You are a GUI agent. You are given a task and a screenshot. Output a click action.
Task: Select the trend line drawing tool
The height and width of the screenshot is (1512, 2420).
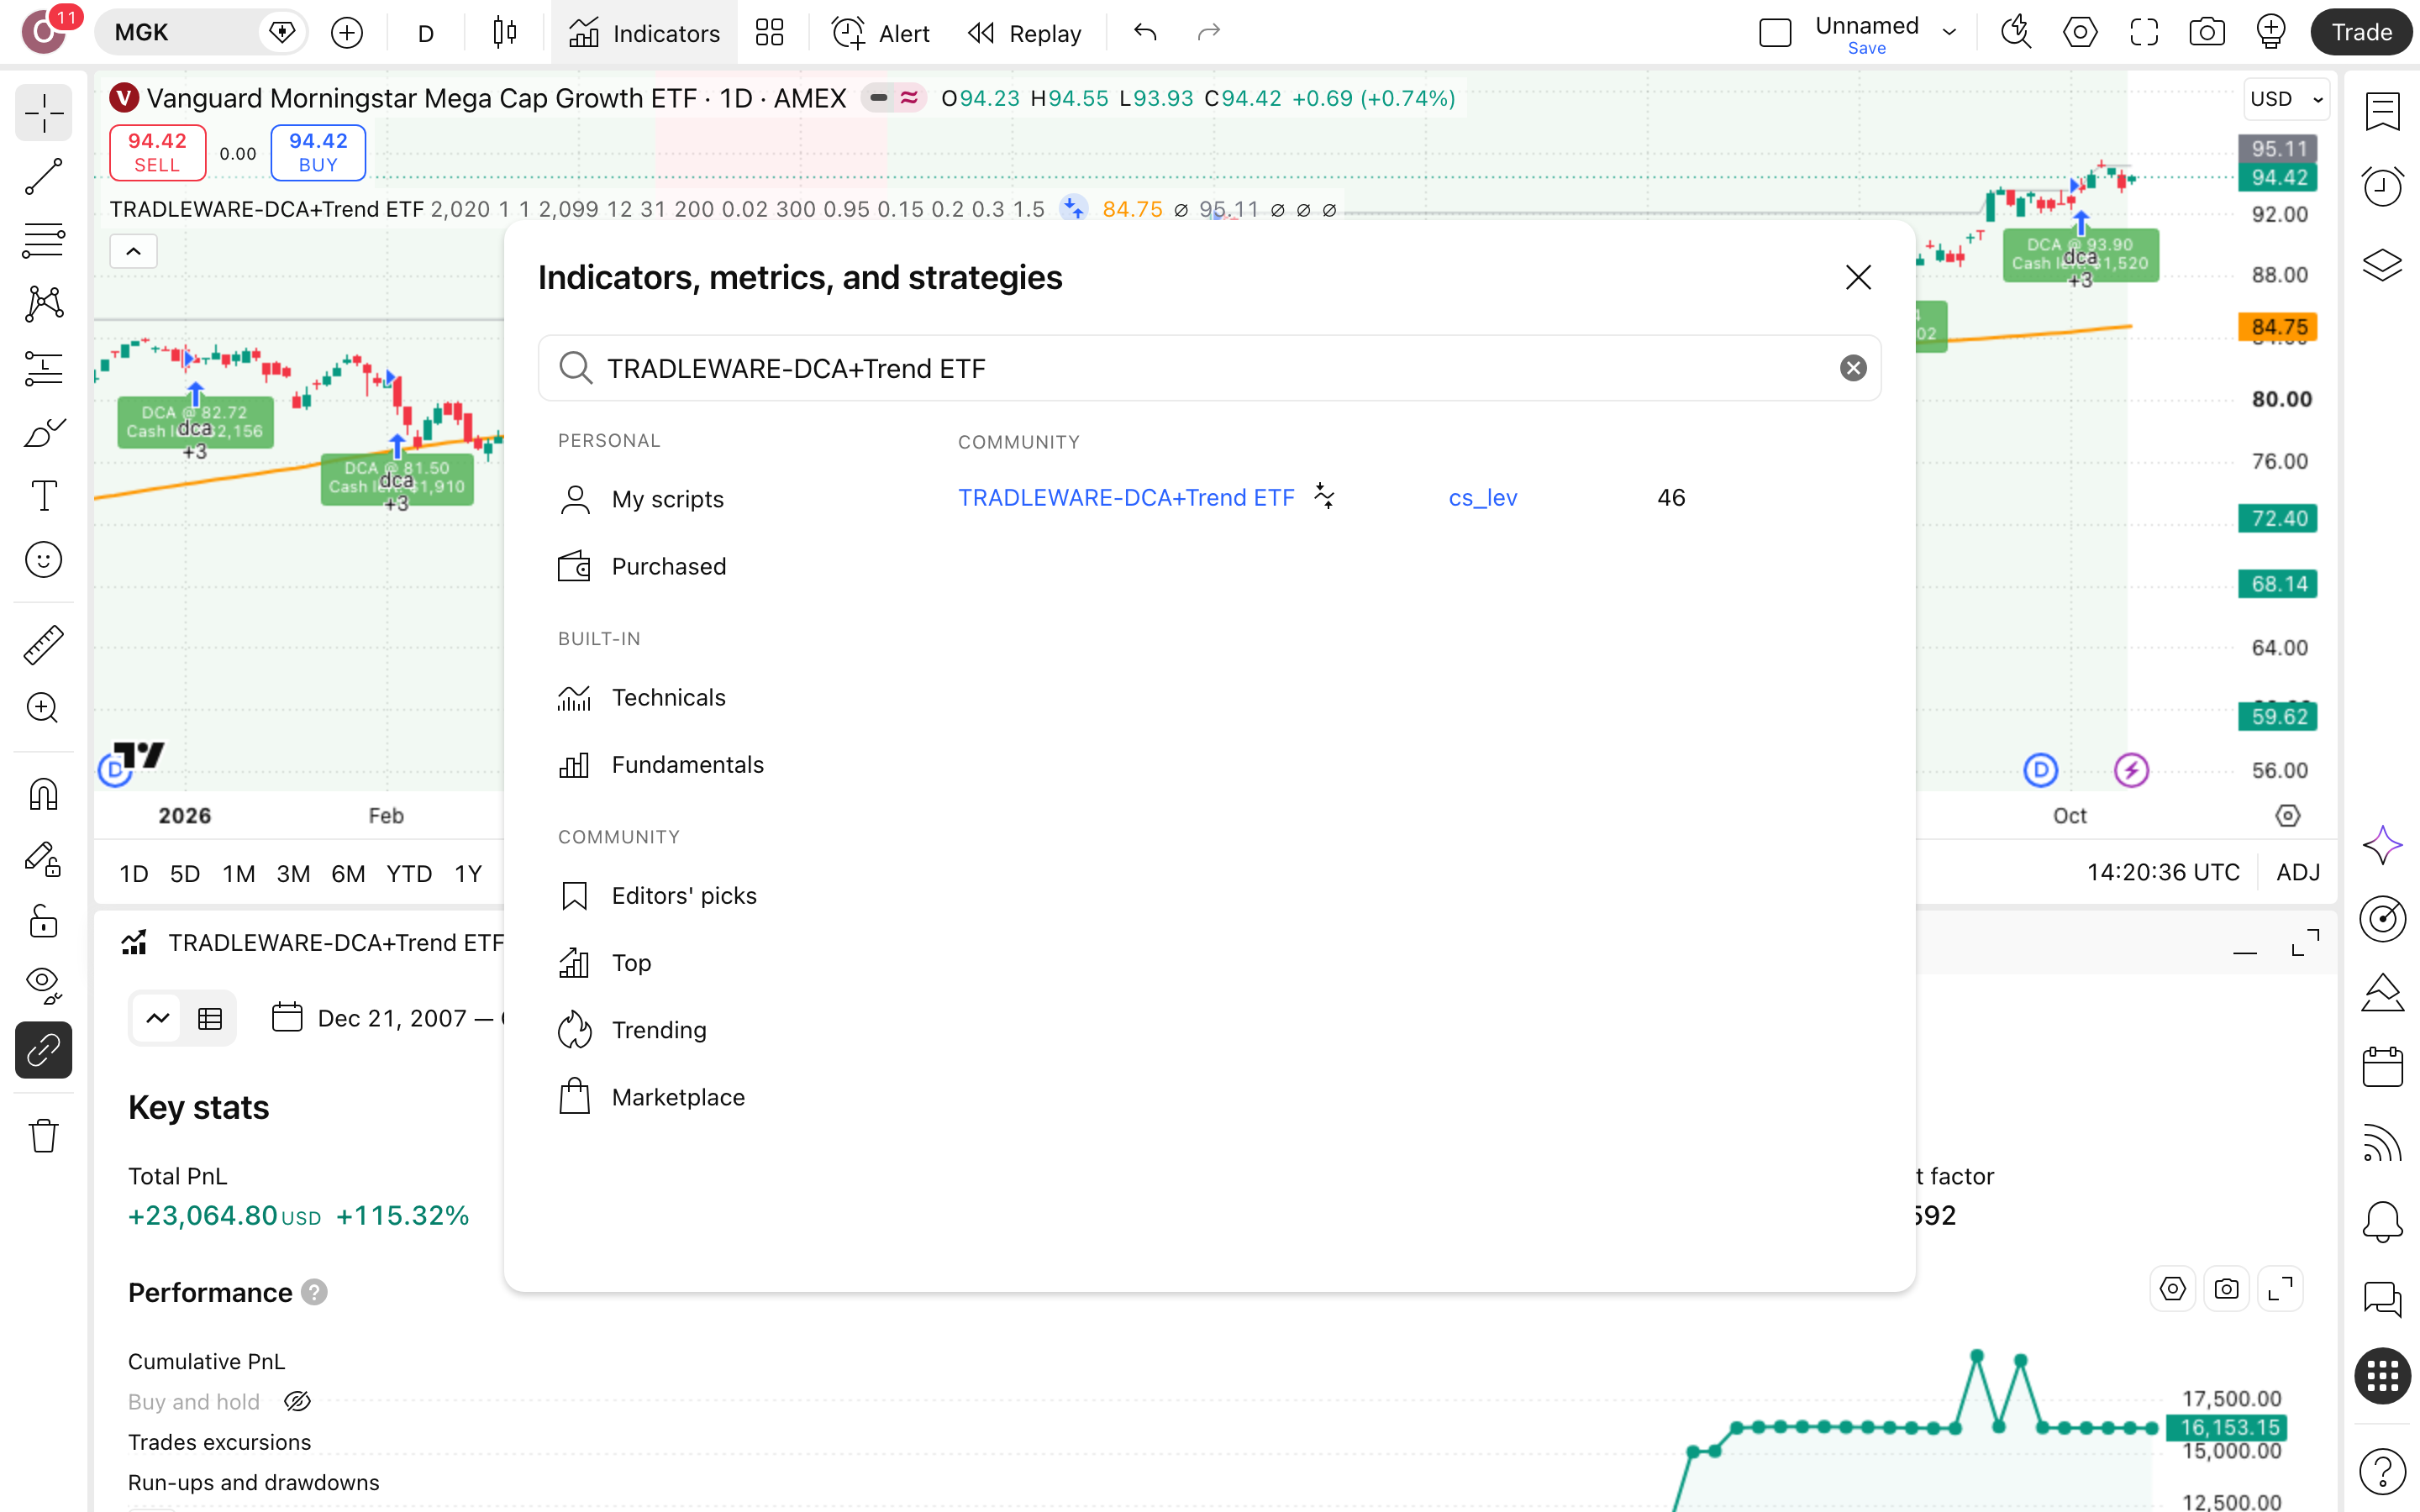pyautogui.click(x=43, y=177)
